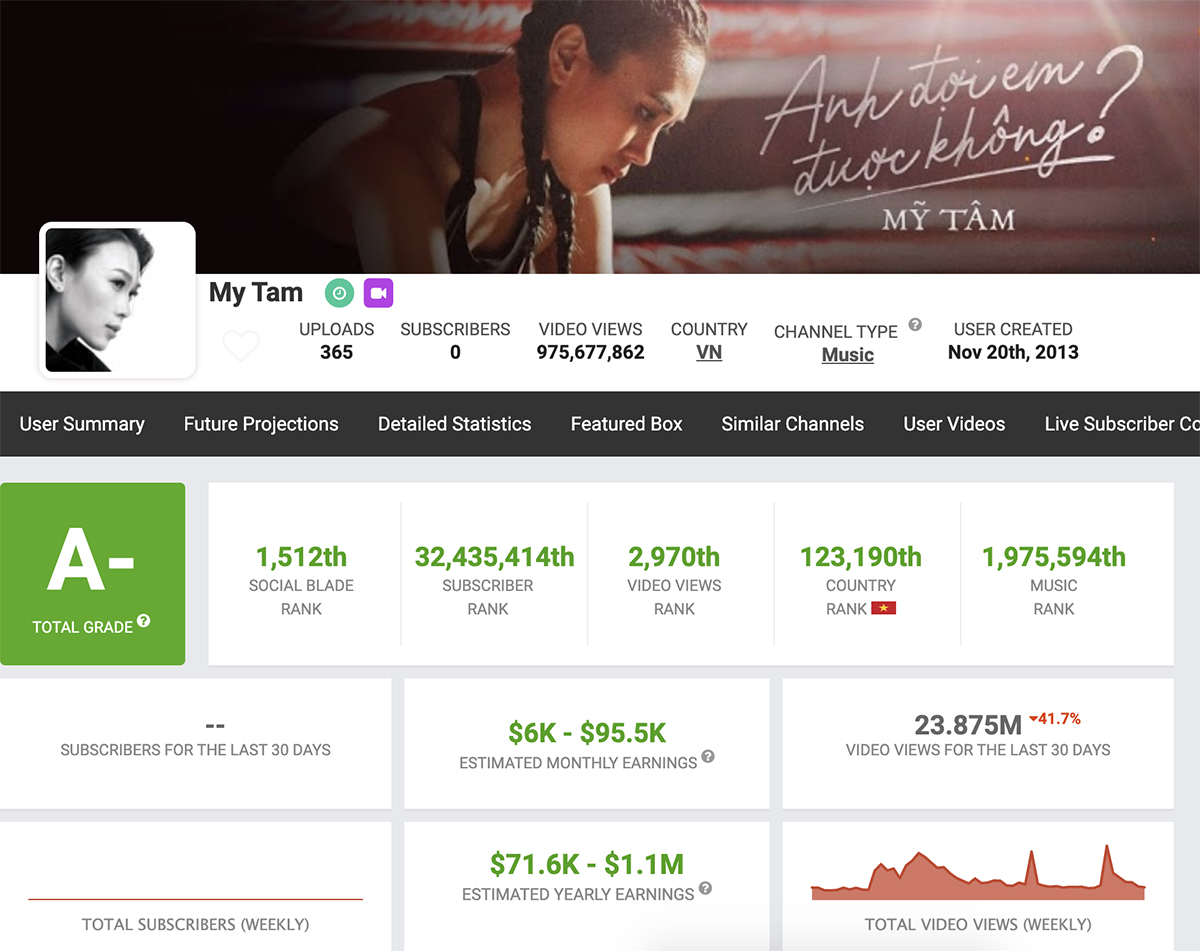The image size is (1200, 951).
Task: Click the Music channel type link
Action: pos(847,355)
